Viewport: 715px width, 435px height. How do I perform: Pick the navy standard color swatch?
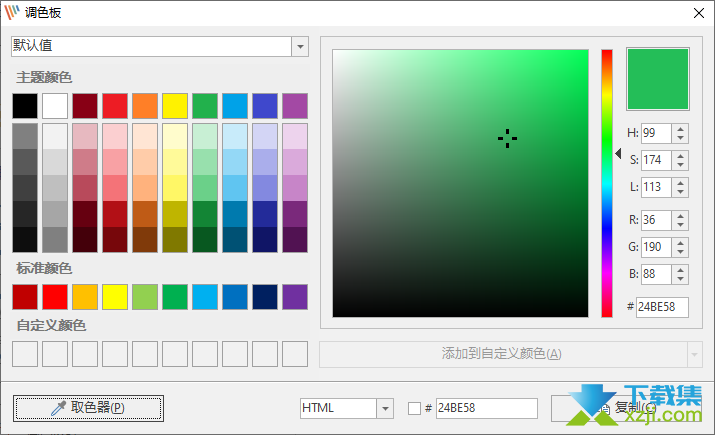click(x=265, y=297)
